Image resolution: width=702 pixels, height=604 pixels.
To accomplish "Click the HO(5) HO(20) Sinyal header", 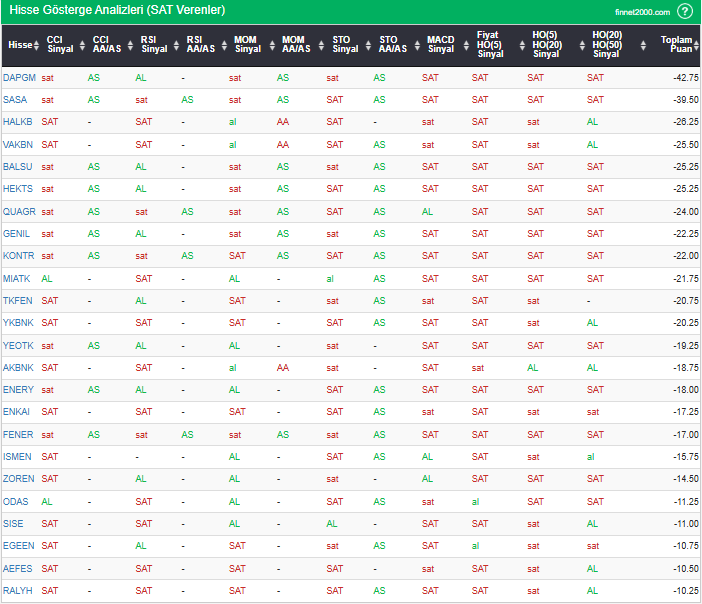I will point(546,44).
